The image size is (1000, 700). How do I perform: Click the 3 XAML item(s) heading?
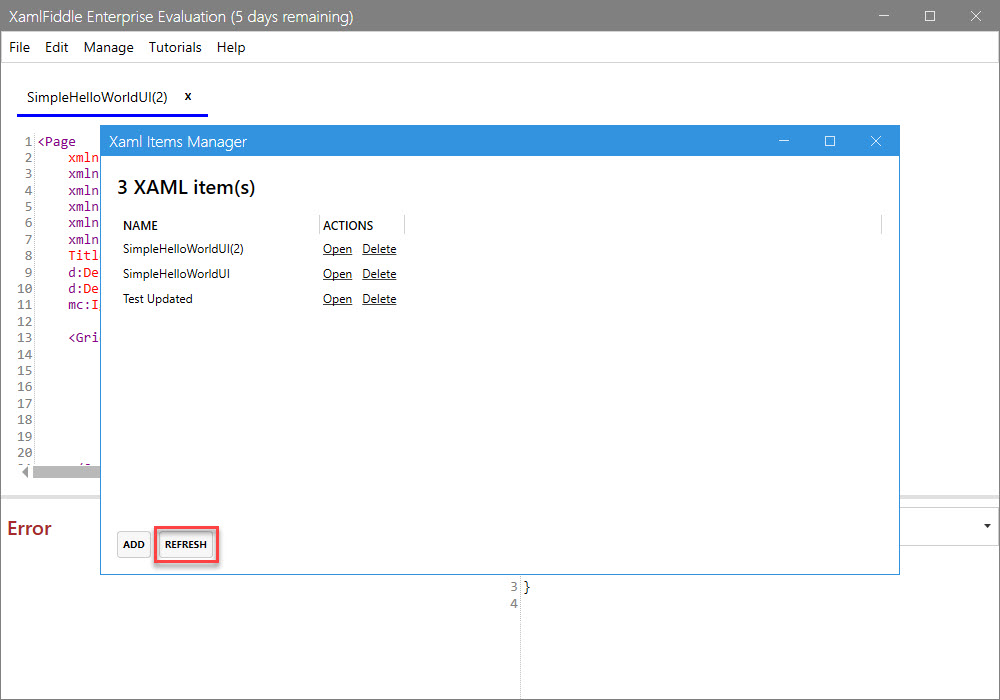186,187
